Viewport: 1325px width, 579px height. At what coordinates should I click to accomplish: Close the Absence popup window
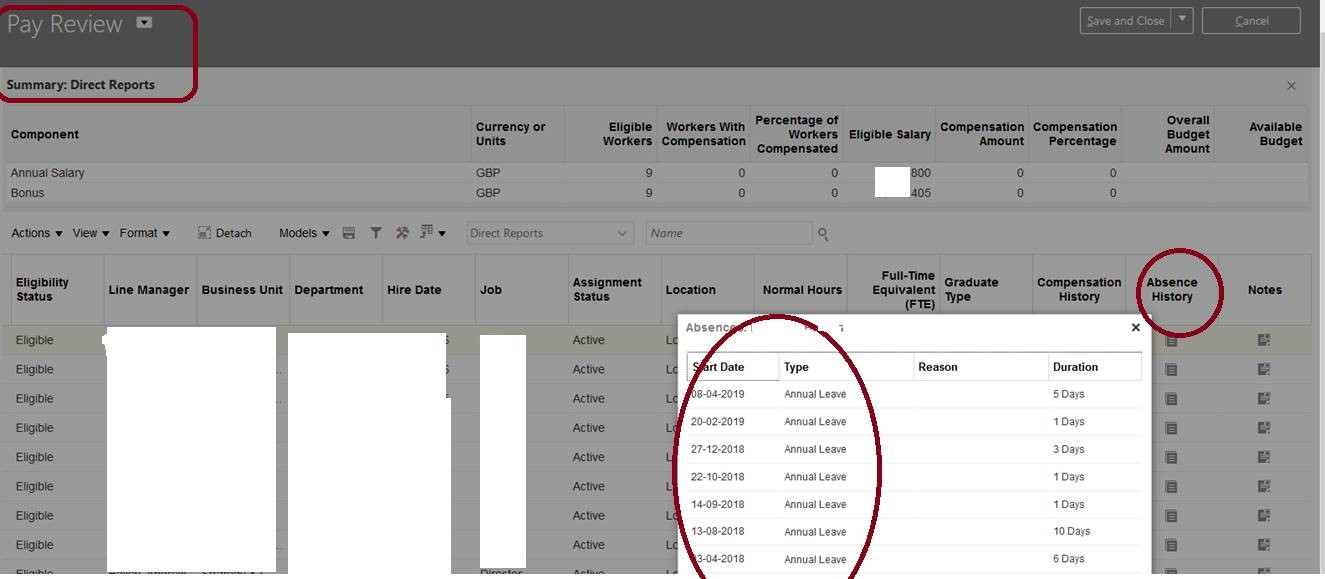(x=1135, y=327)
